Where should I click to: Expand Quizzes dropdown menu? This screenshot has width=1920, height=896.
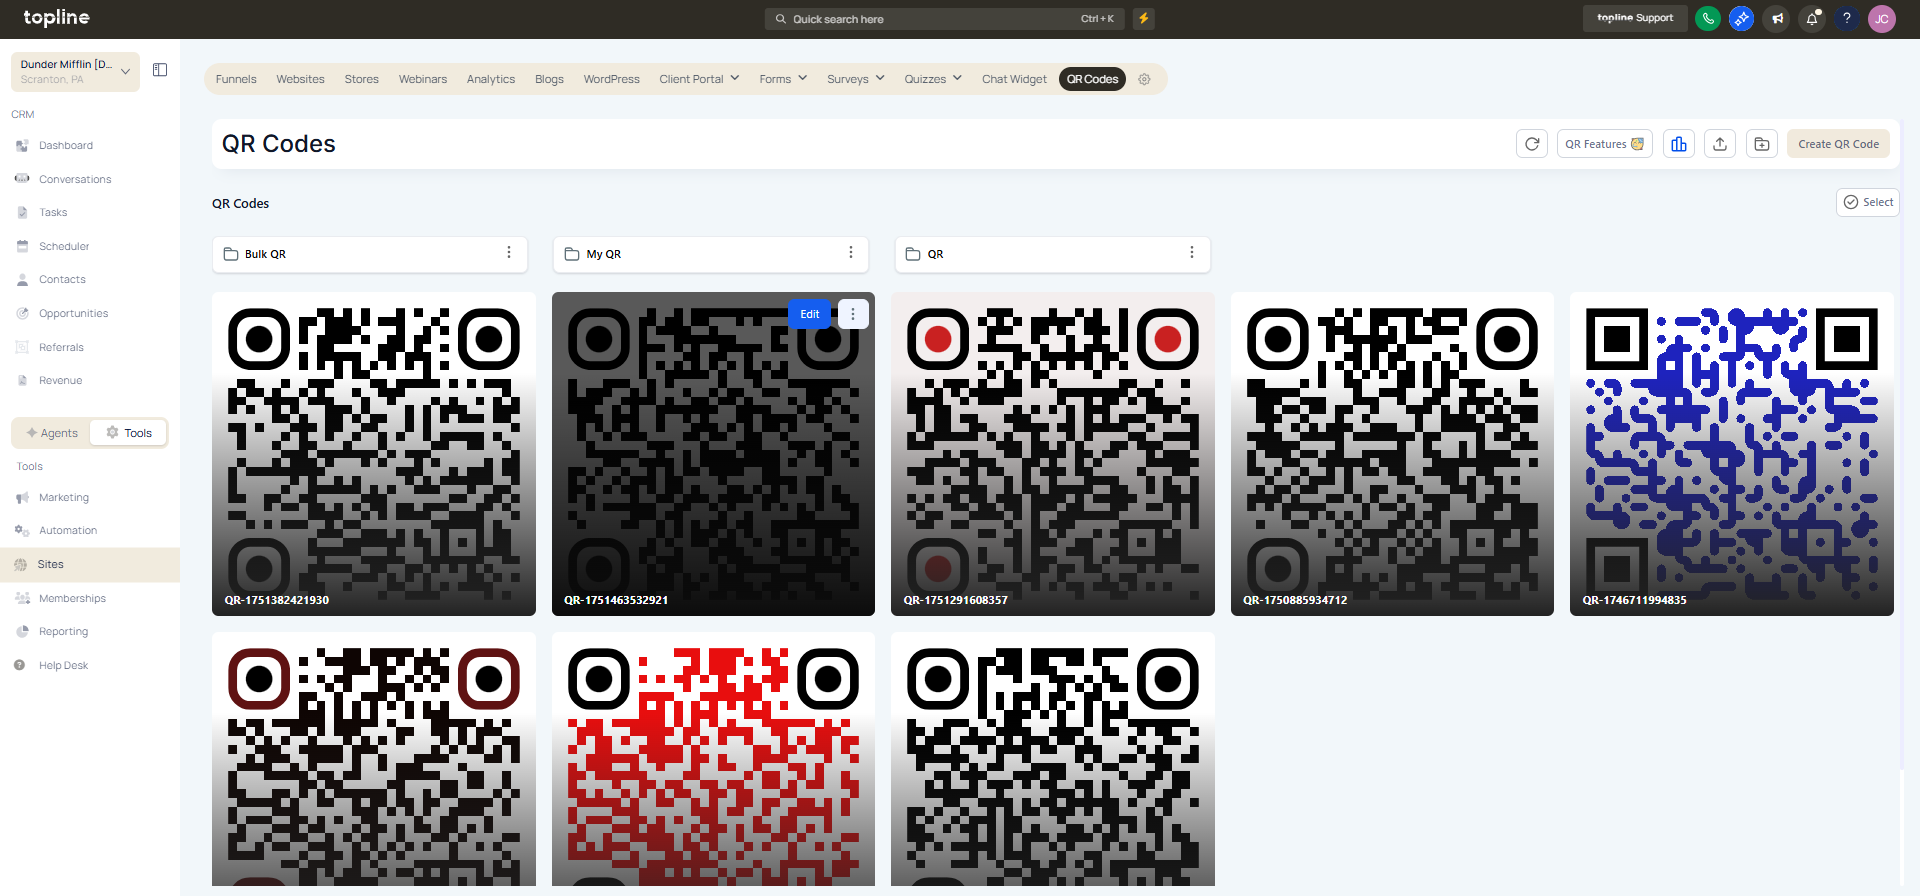point(933,79)
